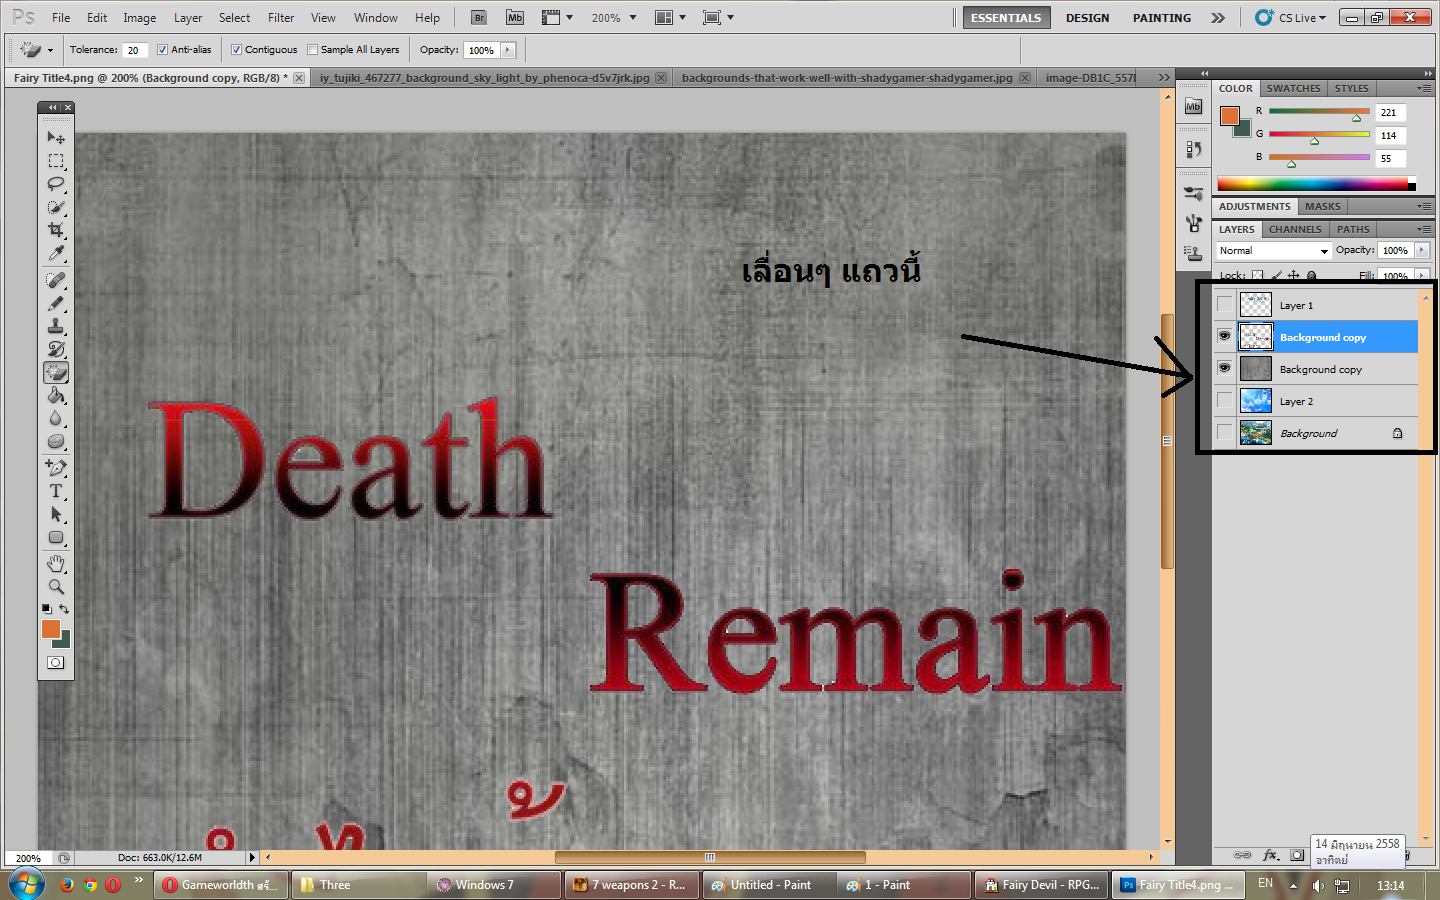Open the Layers panel opacity slider arrow
The height and width of the screenshot is (900, 1440).
tap(1421, 250)
